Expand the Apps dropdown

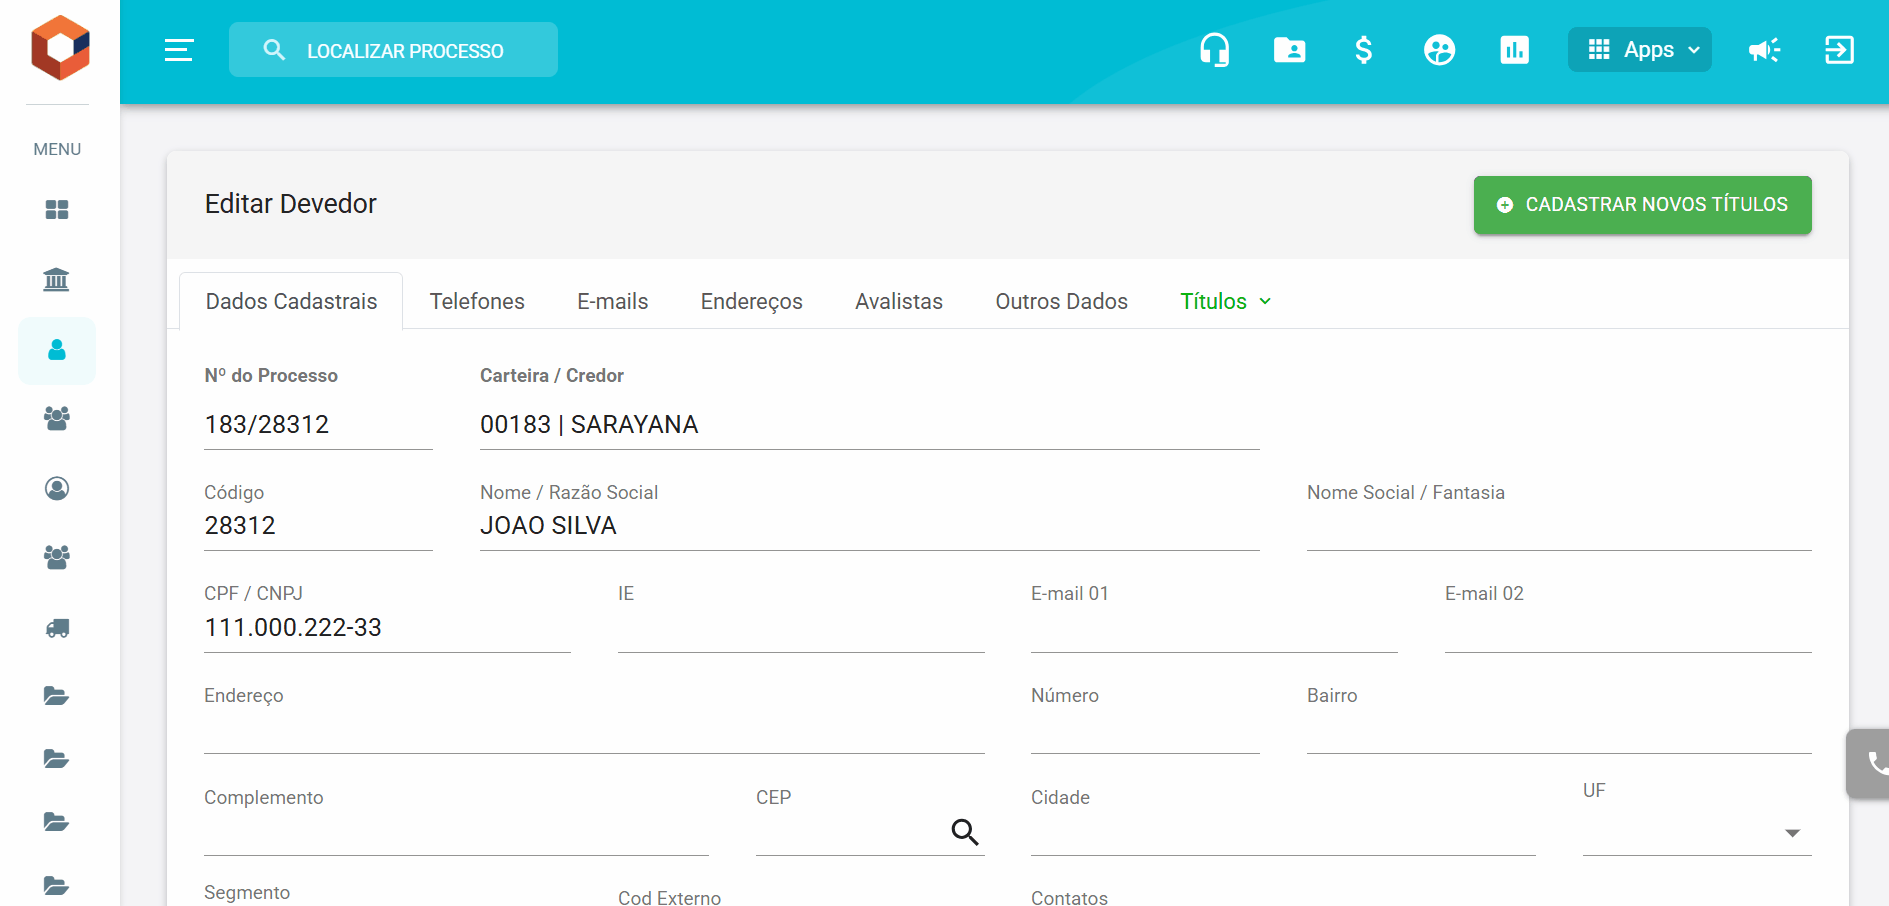(1640, 50)
